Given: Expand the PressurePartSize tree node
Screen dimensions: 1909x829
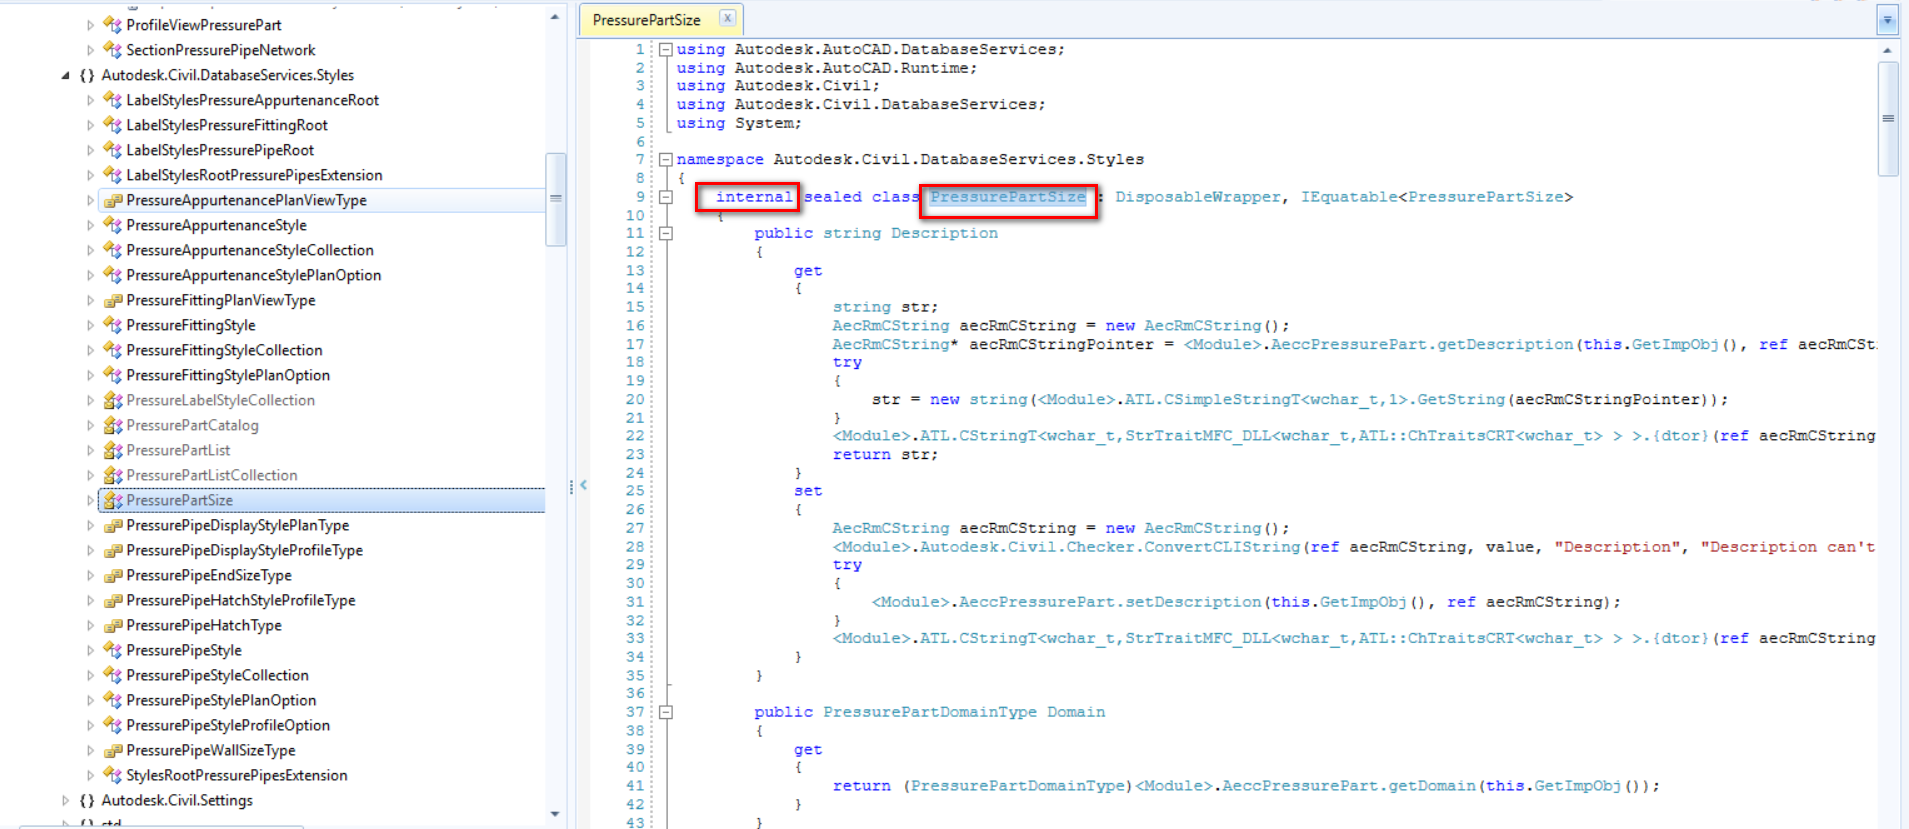Looking at the screenshot, I should pos(90,500).
